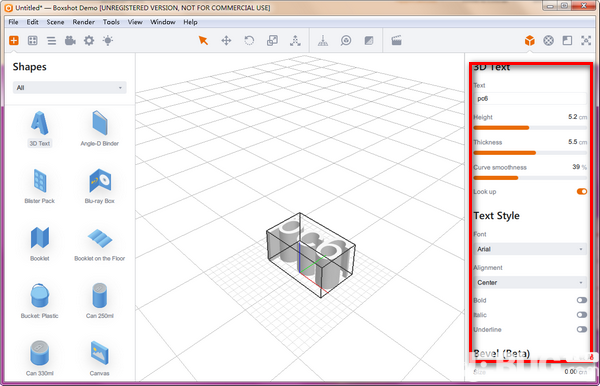Open the Scene menu
Screen dimensions: 600x386
(x=55, y=22)
